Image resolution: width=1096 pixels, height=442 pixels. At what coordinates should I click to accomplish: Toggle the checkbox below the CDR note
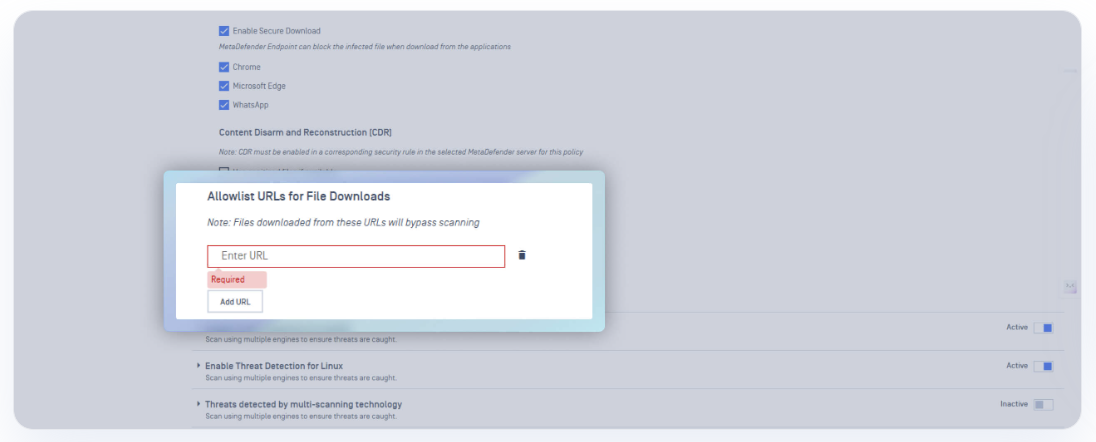(224, 169)
